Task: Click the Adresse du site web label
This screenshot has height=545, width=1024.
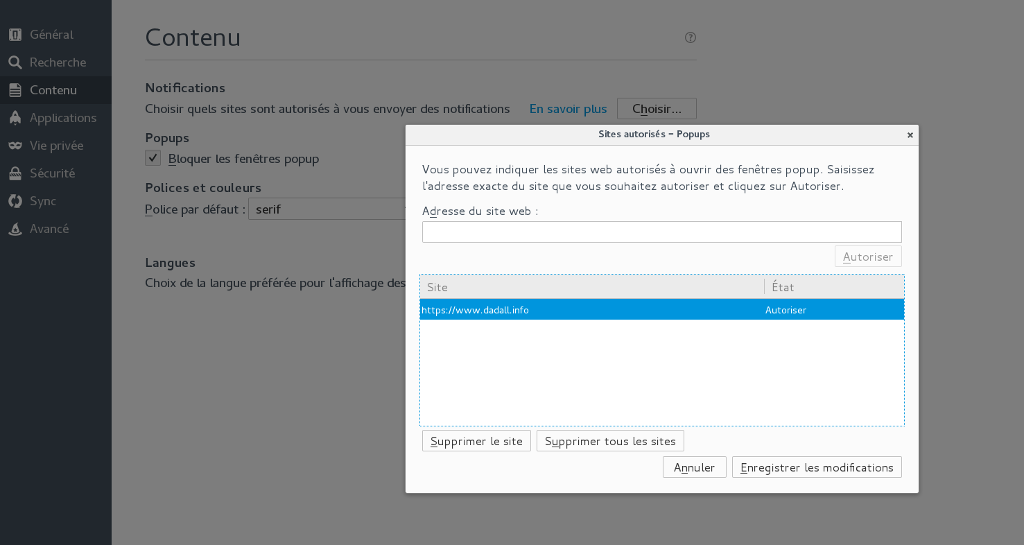Action: click(x=480, y=211)
